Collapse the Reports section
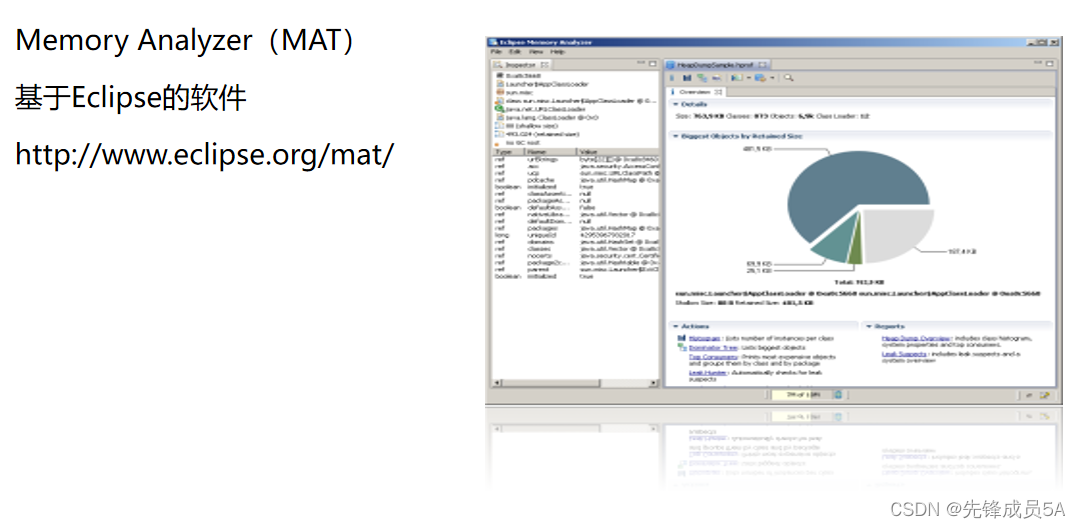Viewport: 1081px width, 528px height. (x=869, y=326)
